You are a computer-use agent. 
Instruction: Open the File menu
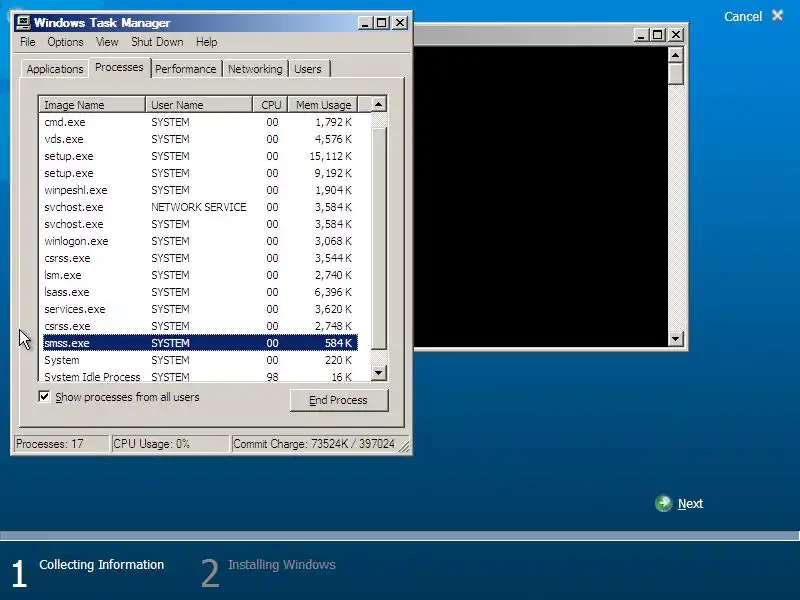28,42
